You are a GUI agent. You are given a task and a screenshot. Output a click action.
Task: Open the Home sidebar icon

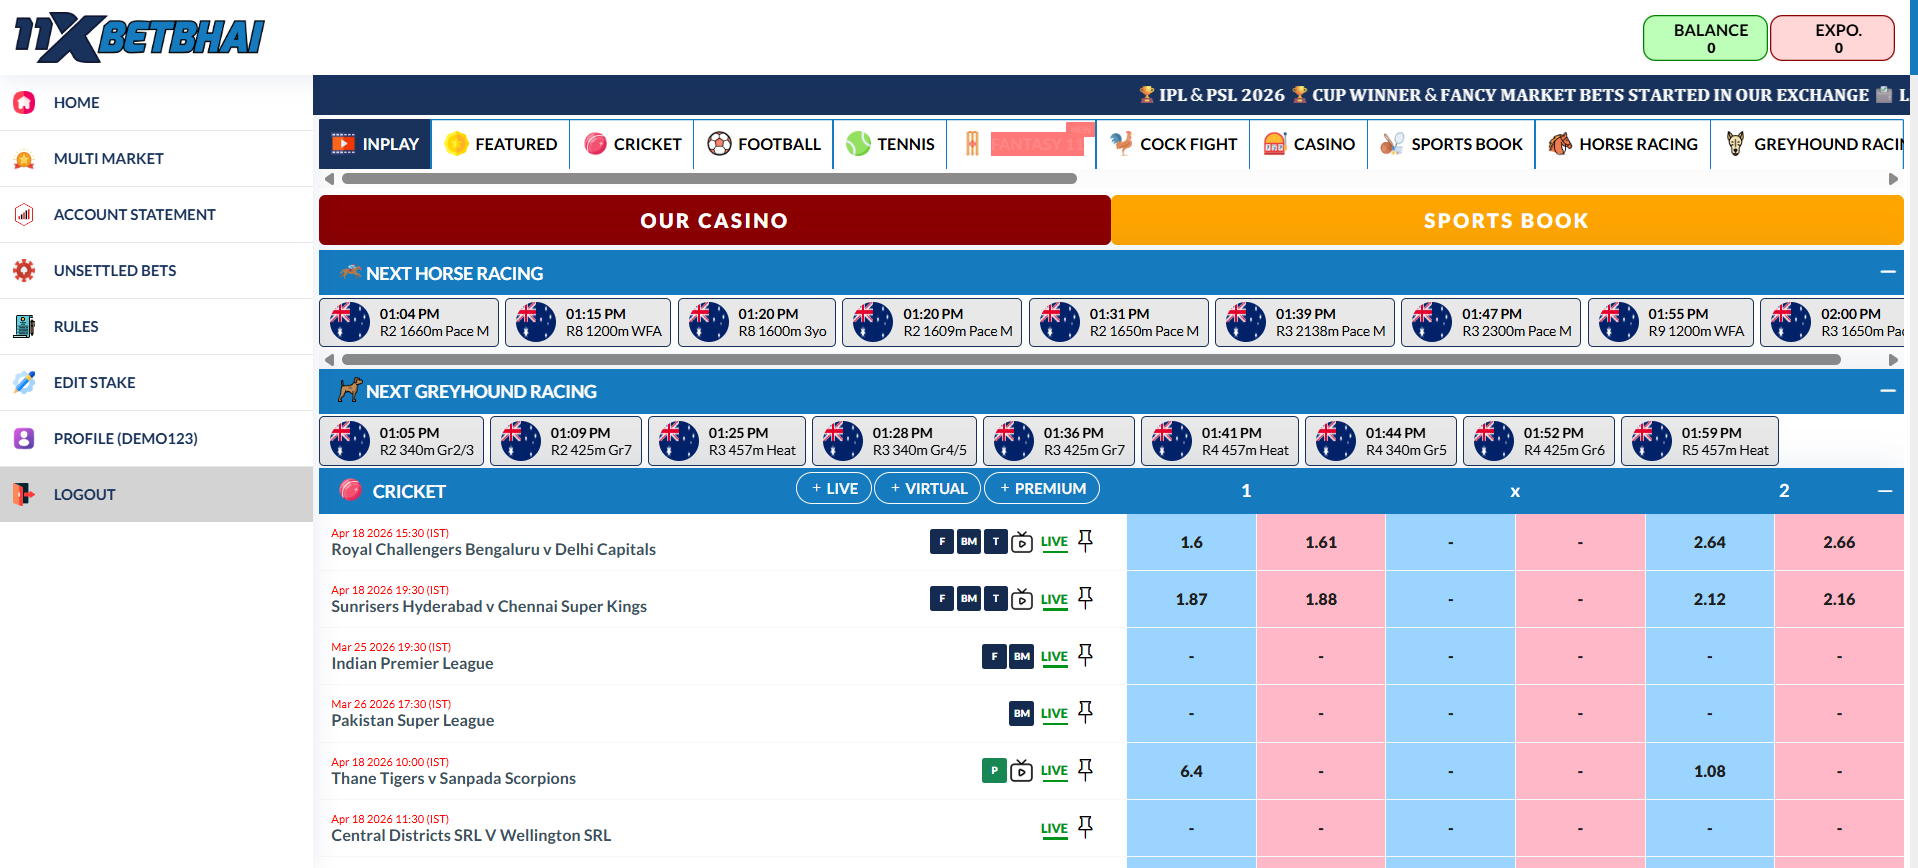(24, 102)
